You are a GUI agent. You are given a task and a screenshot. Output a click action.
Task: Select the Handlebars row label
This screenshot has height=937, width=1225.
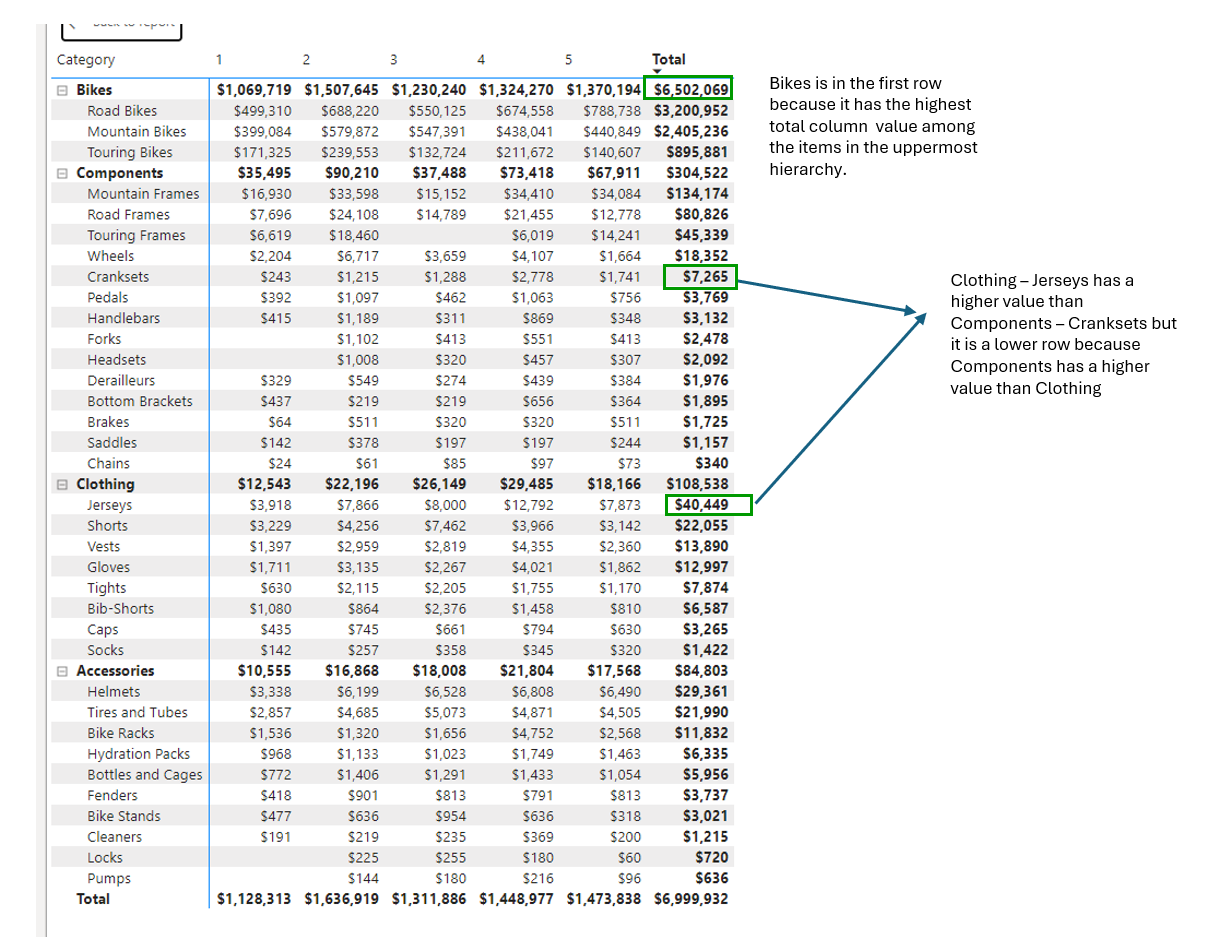123,318
